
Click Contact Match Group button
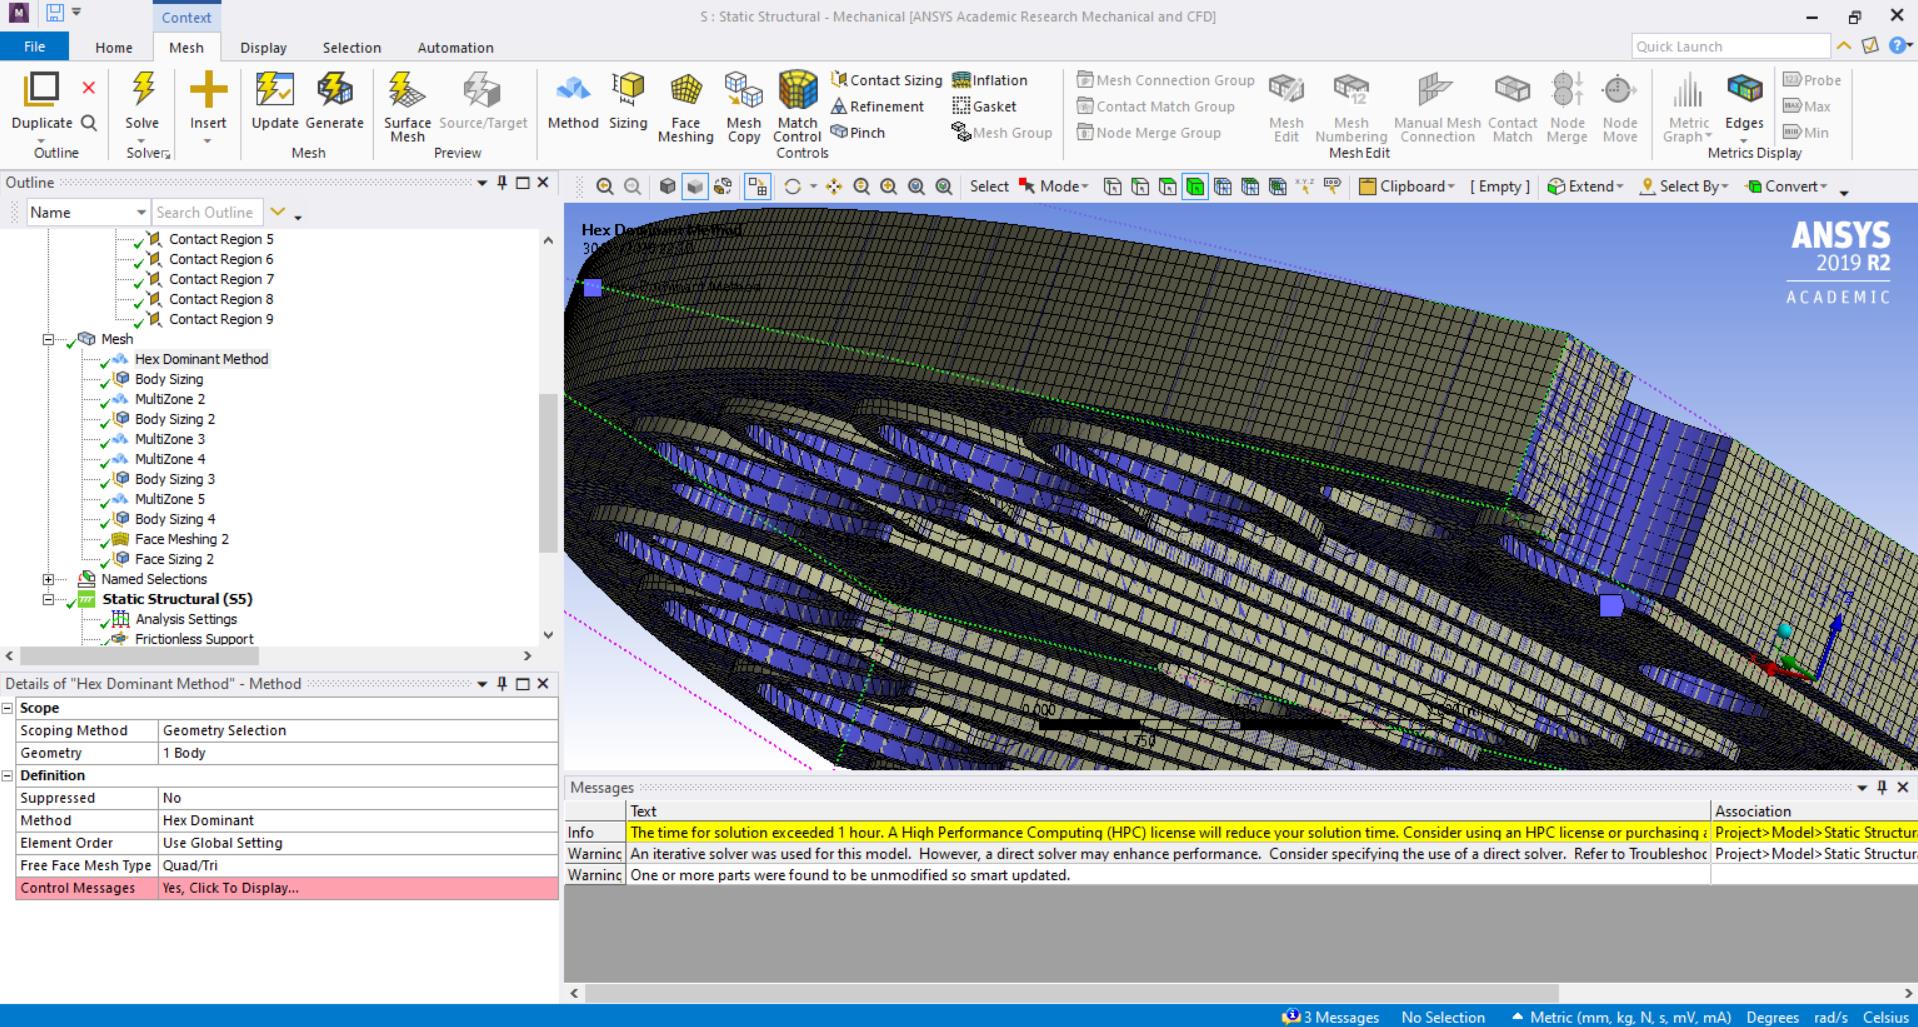[1155, 106]
